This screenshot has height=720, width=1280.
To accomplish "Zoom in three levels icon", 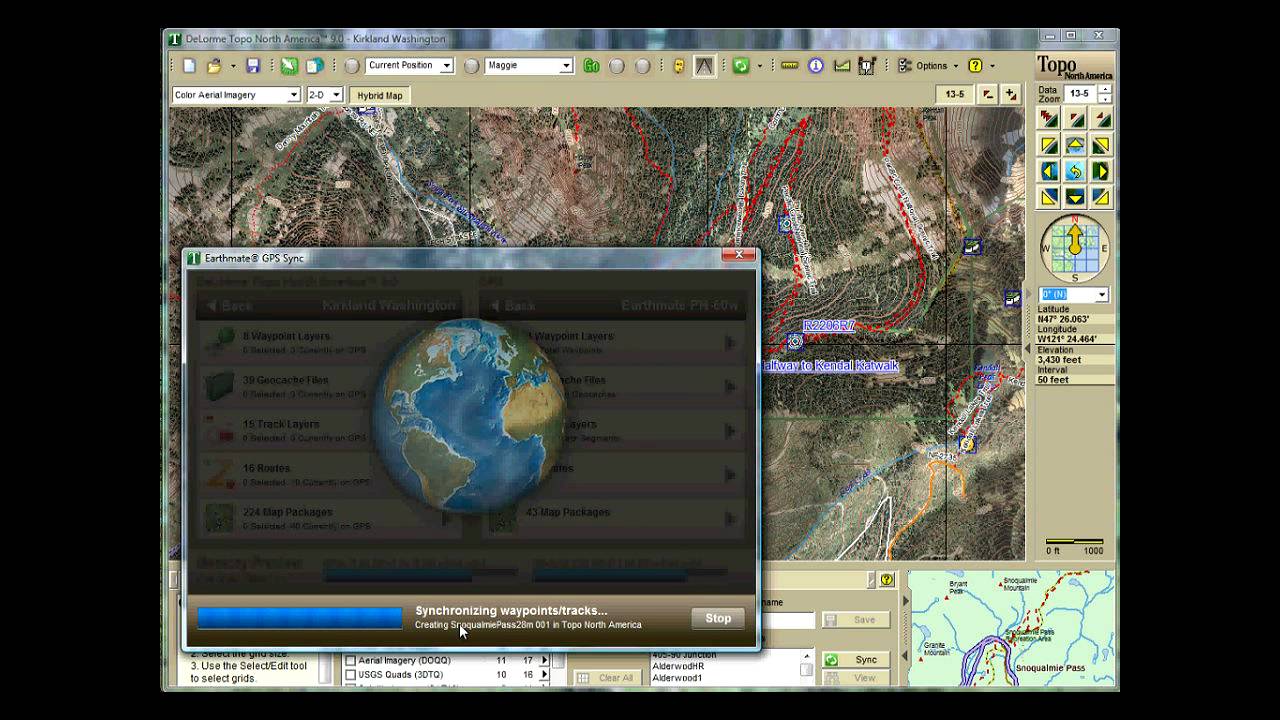I will (1049, 118).
